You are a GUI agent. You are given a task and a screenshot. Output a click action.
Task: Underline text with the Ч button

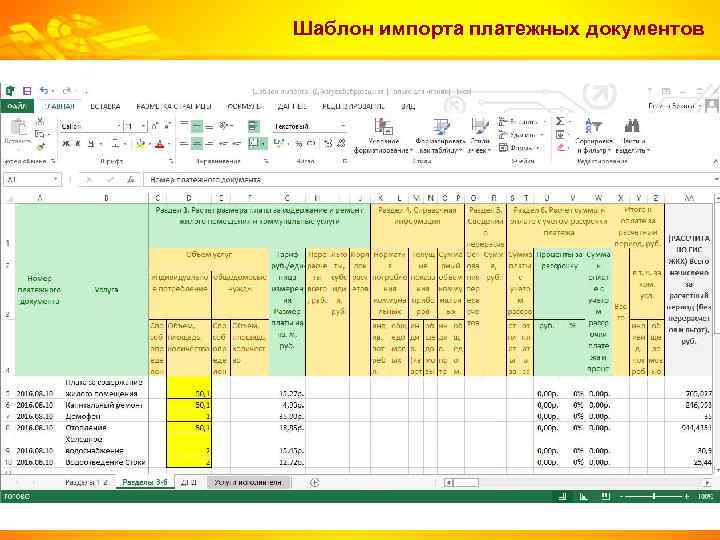[91, 144]
